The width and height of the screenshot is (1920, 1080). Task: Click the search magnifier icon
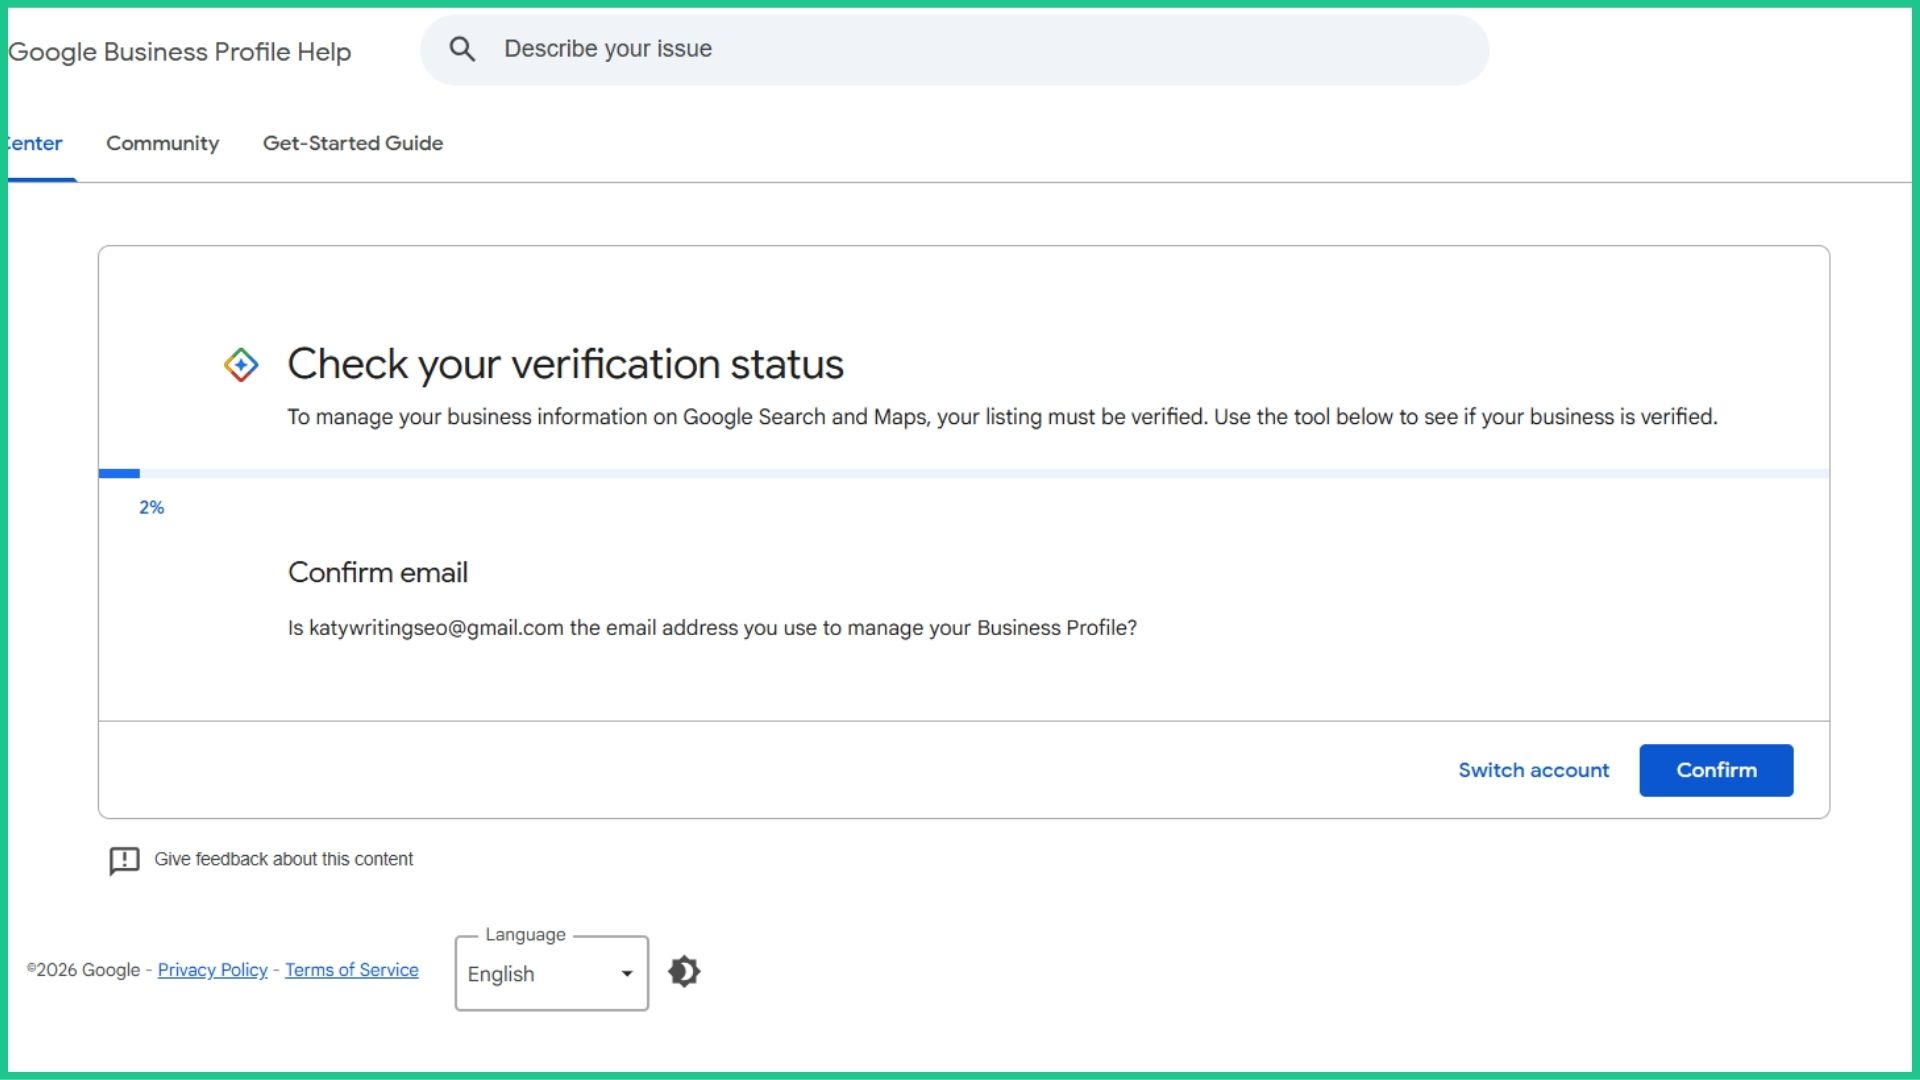(x=462, y=49)
